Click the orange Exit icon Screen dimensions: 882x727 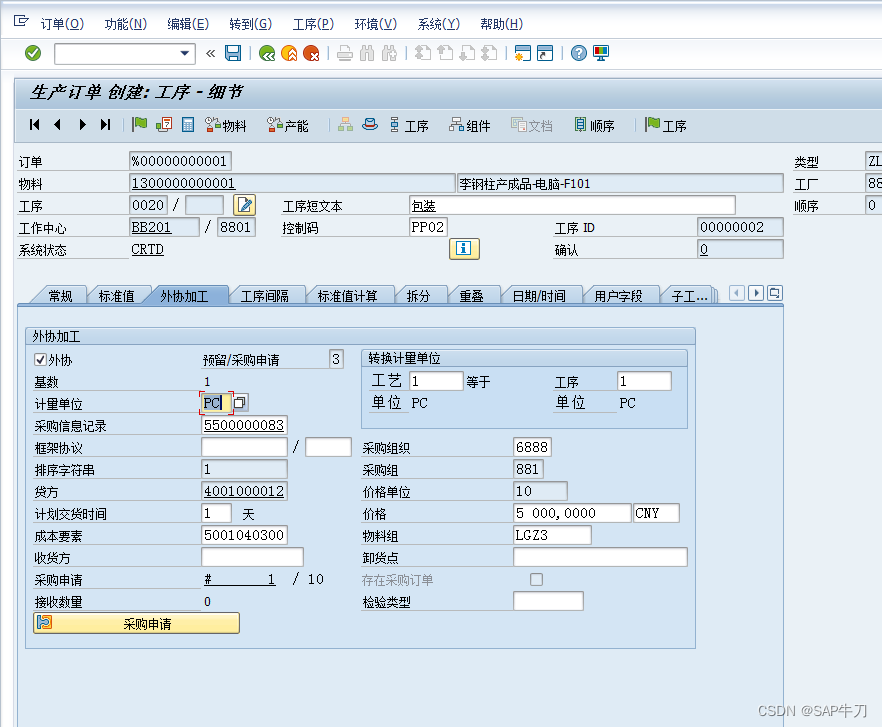tap(289, 53)
